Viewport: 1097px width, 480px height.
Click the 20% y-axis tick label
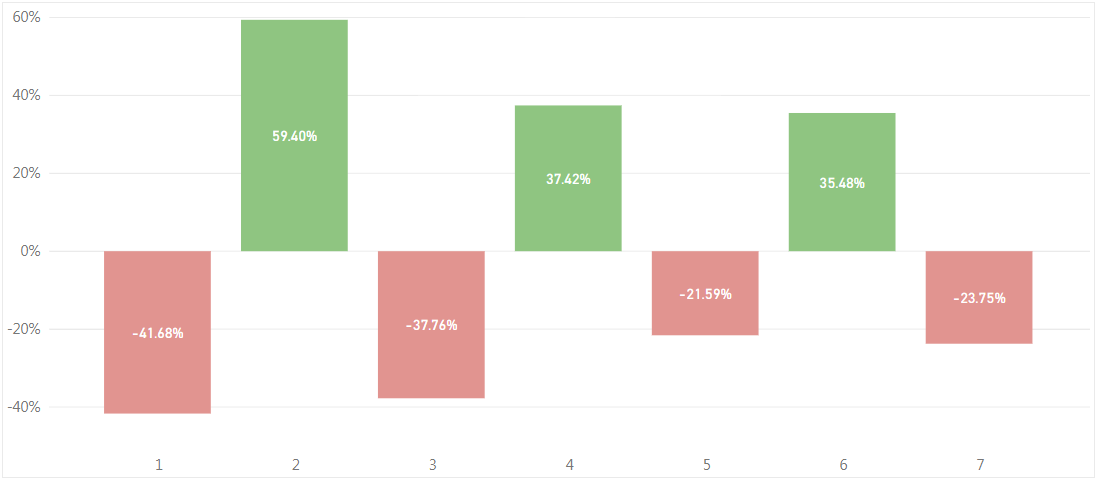coord(26,174)
